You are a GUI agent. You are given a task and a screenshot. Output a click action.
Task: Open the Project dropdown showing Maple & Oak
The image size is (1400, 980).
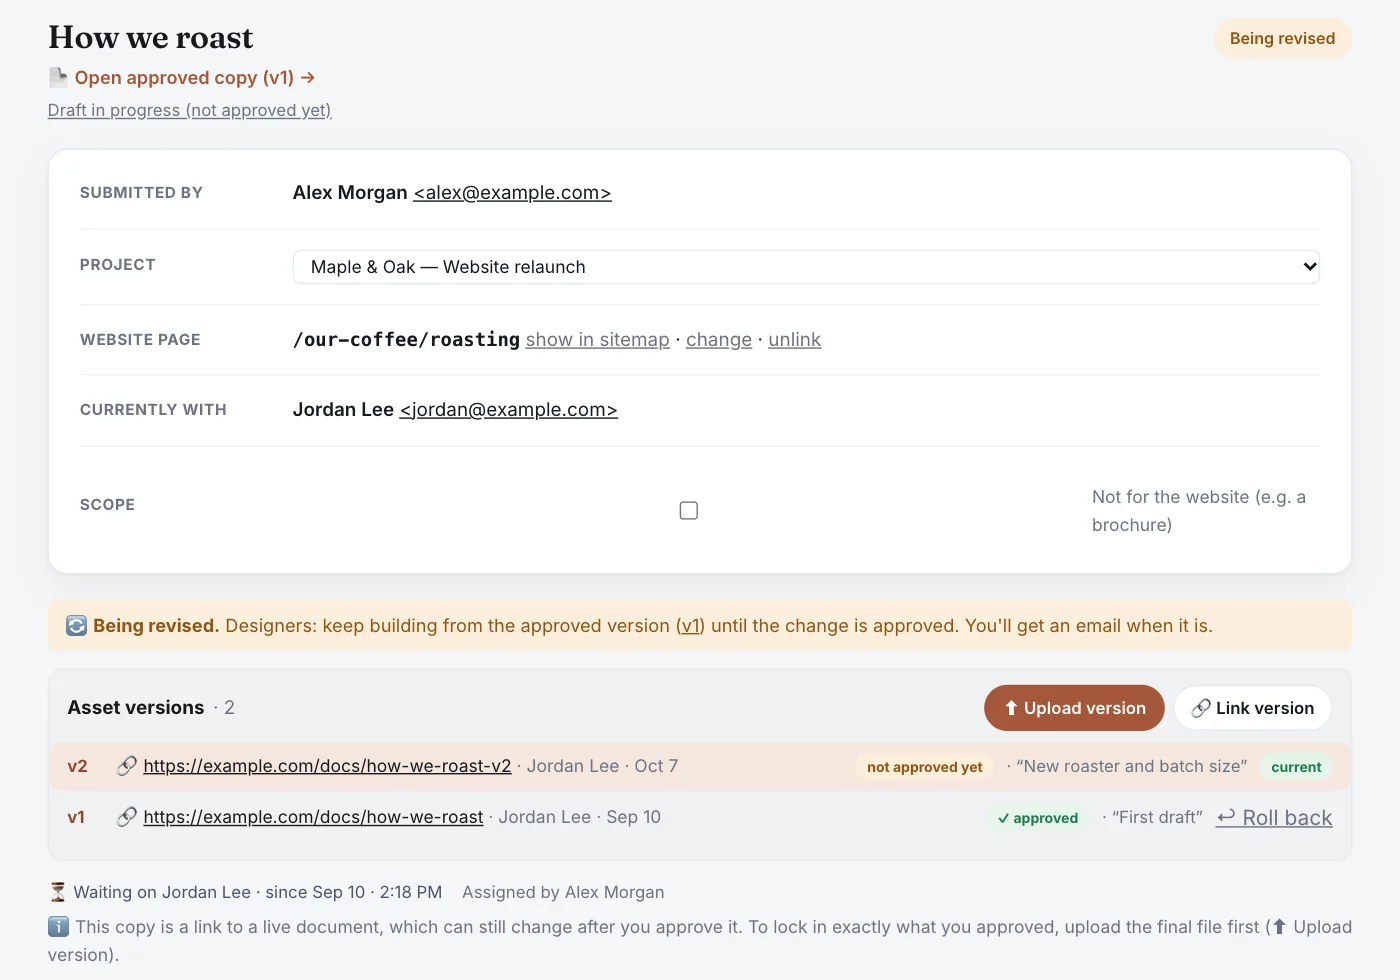[x=806, y=267]
